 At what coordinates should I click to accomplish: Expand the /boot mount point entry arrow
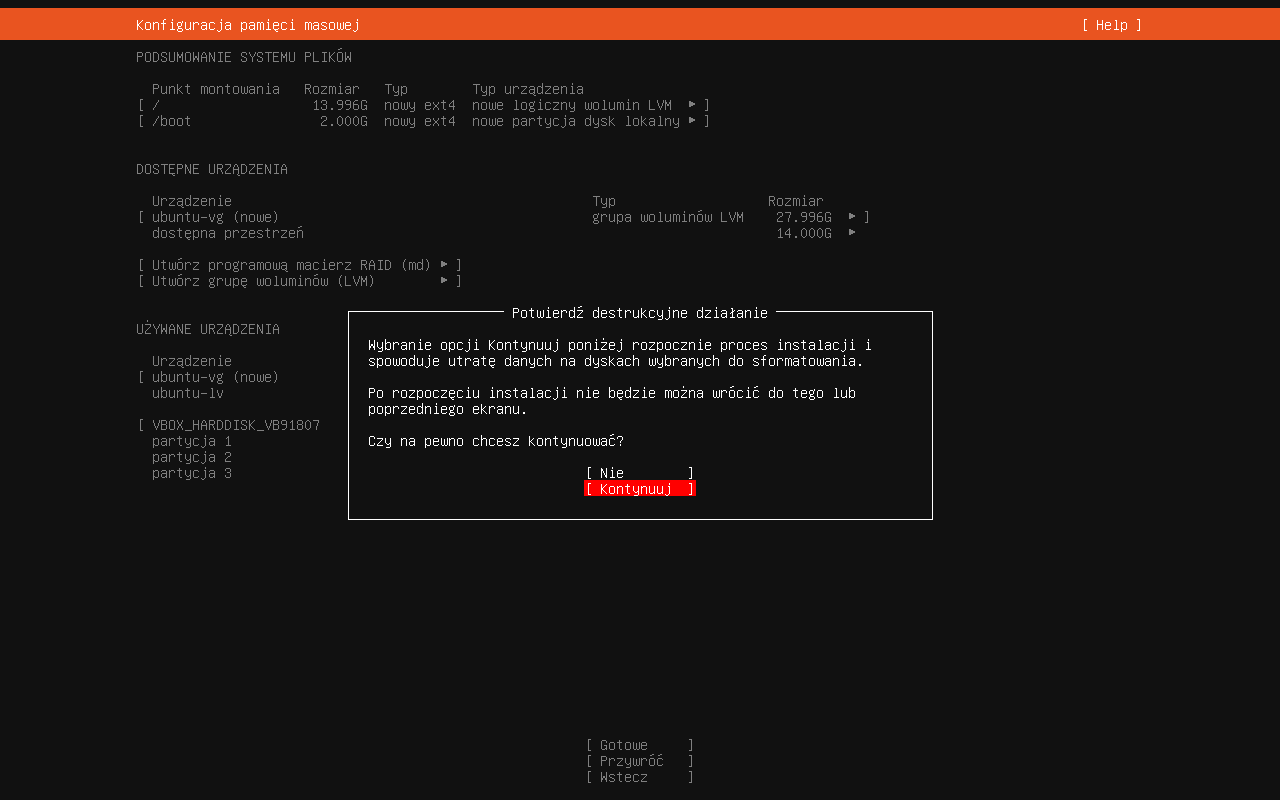[692, 121]
